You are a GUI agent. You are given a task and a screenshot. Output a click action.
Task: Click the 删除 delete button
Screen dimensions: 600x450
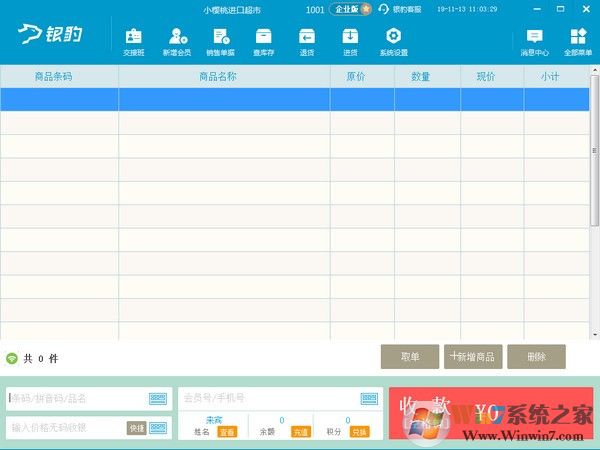pyautogui.click(x=536, y=357)
